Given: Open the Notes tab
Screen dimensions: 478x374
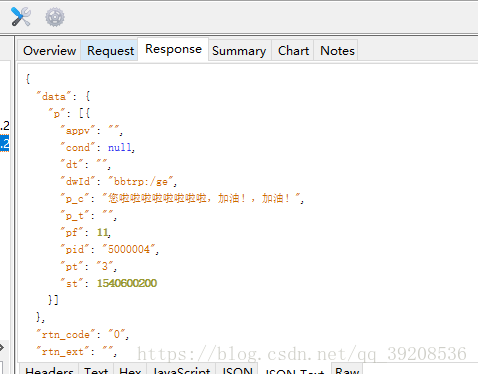Looking at the screenshot, I should tap(337, 51).
